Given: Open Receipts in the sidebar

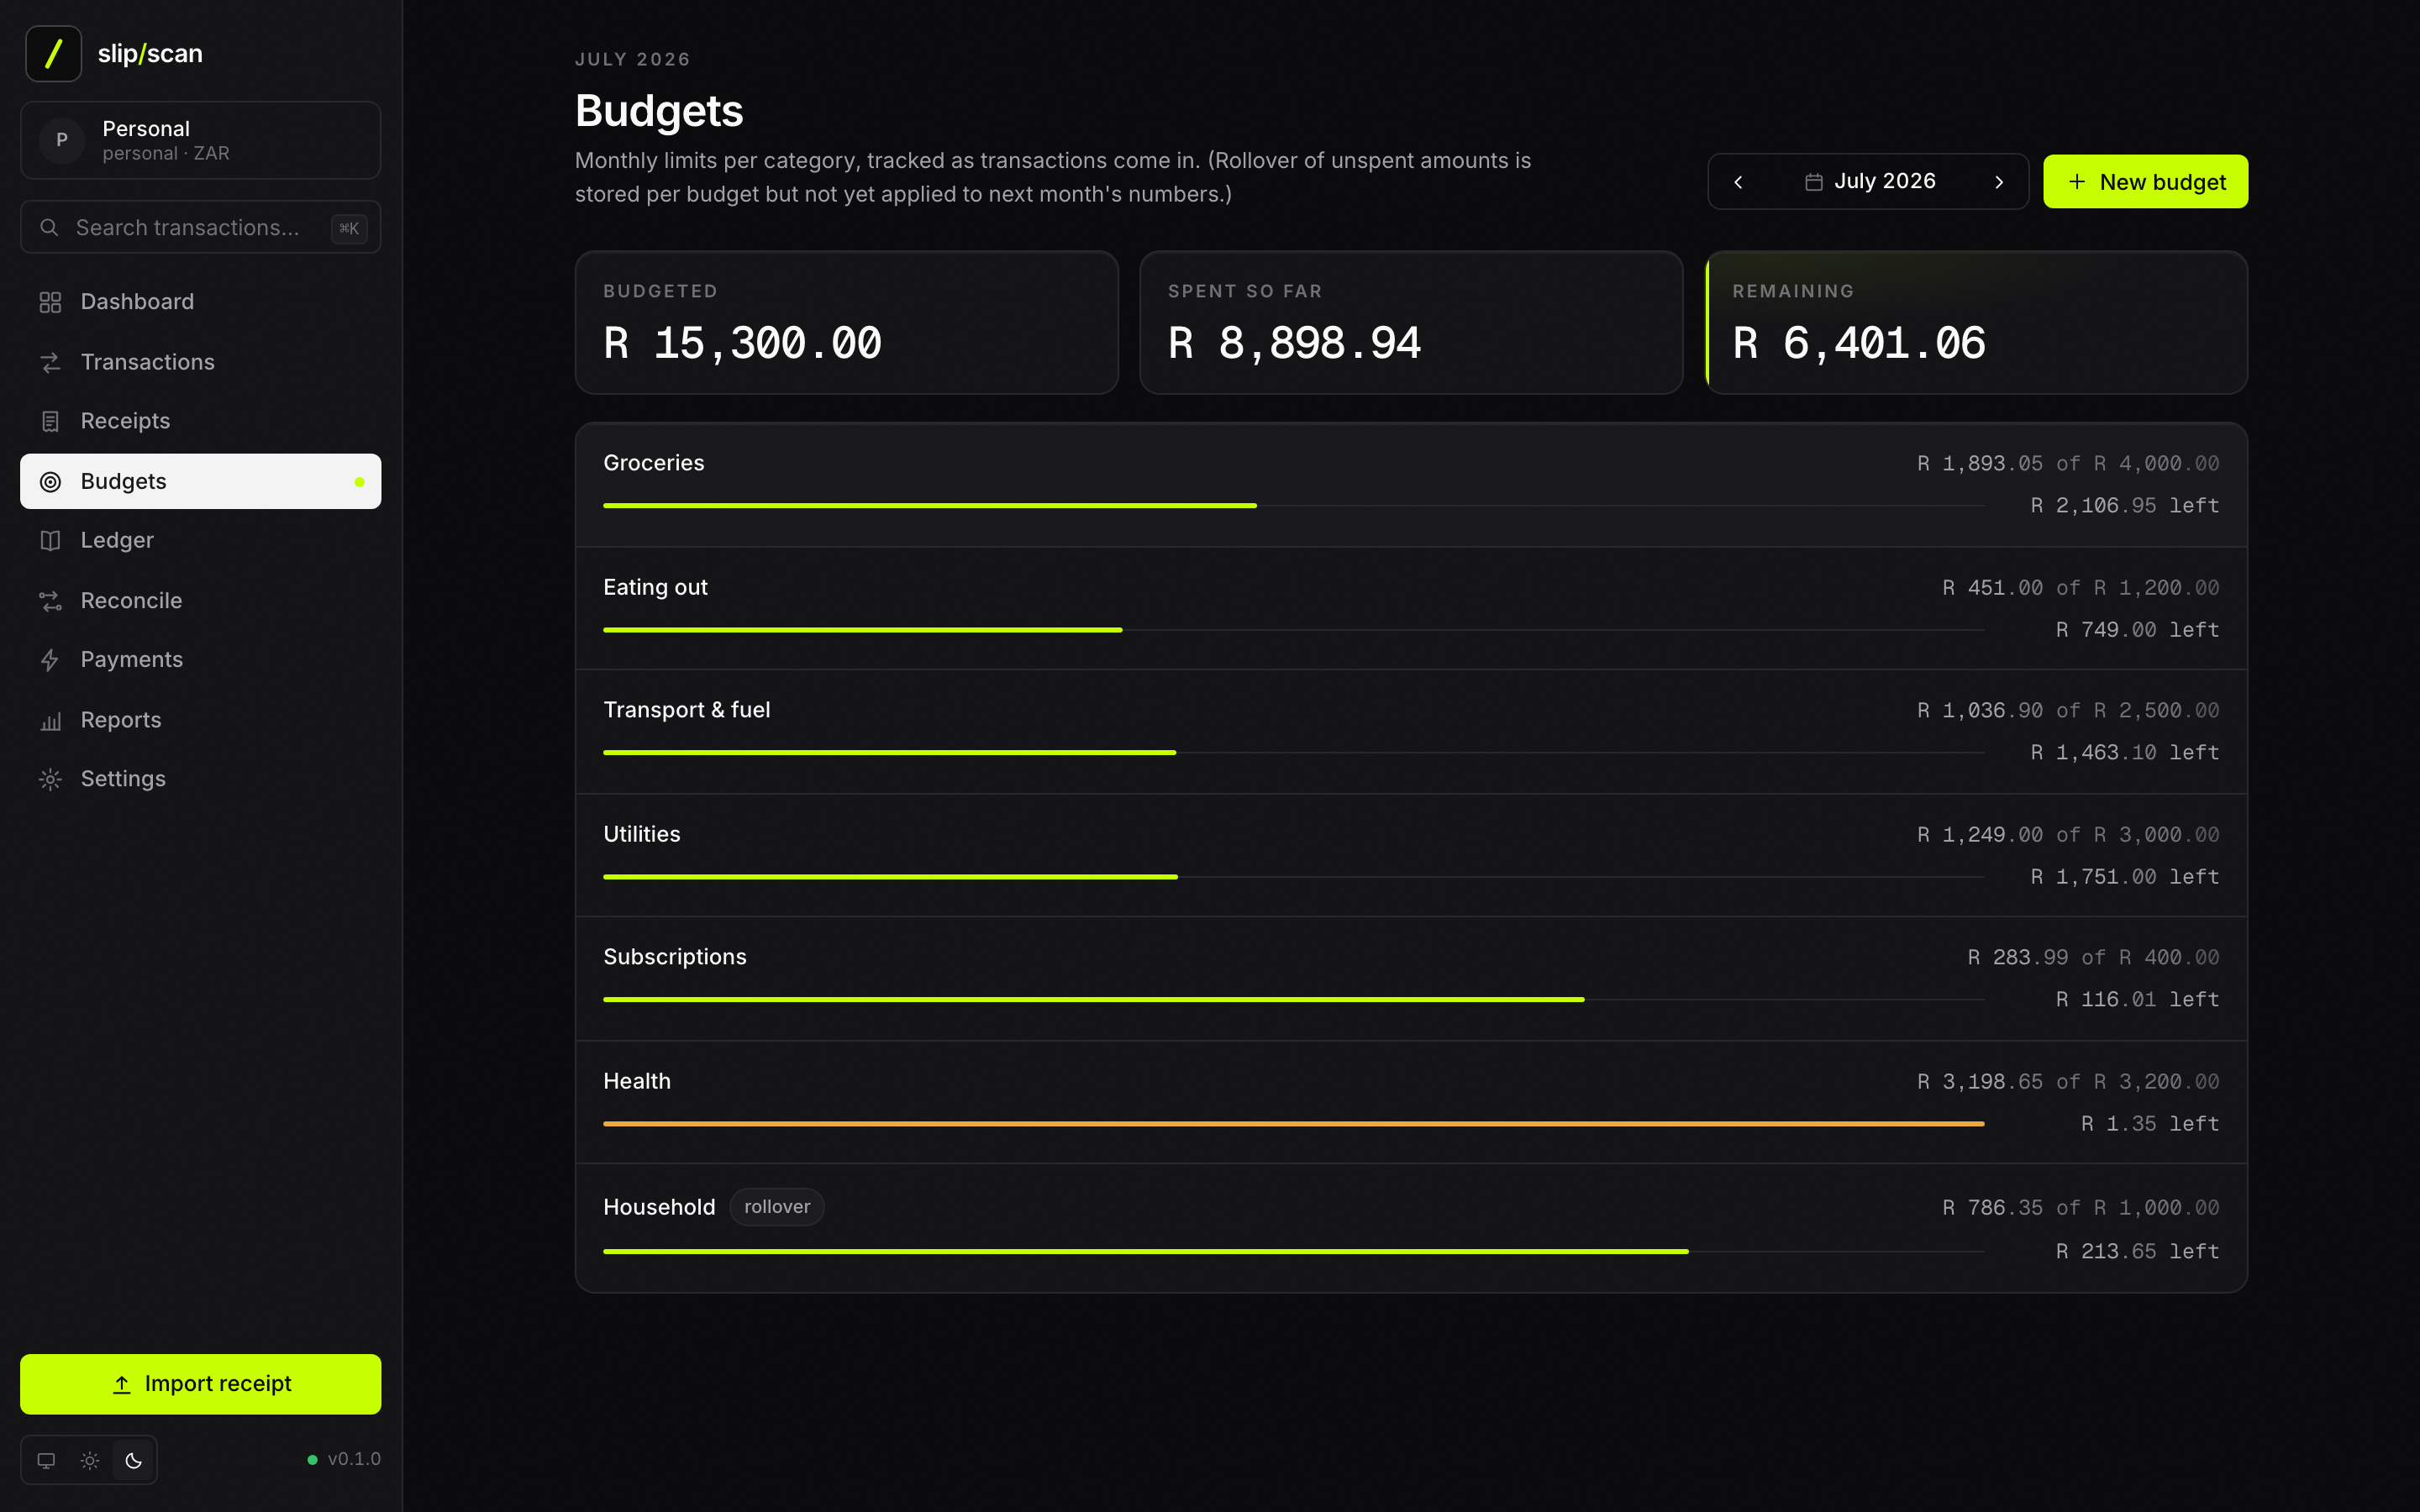Looking at the screenshot, I should 200,421.
